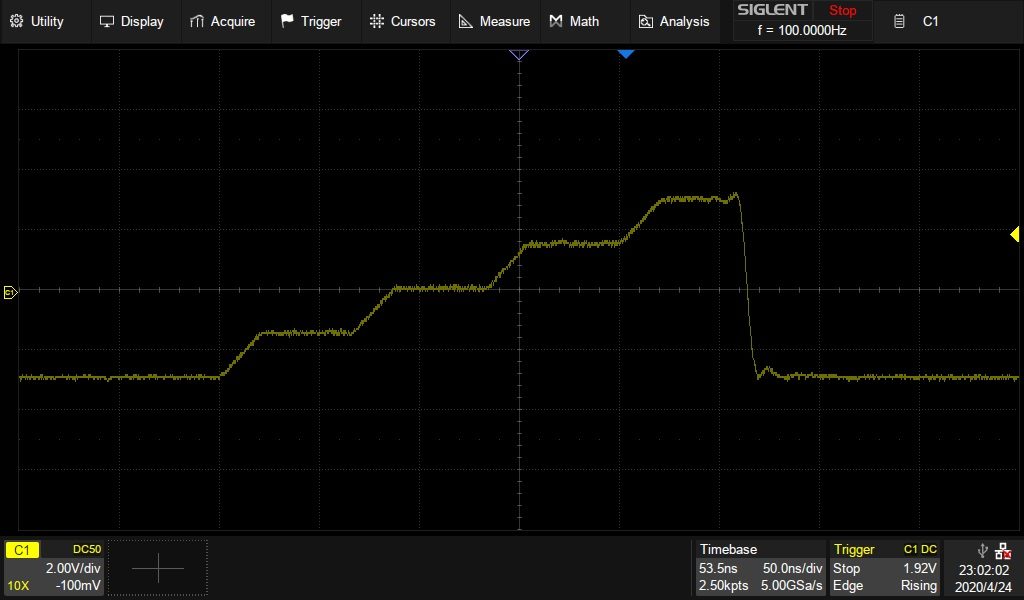Image resolution: width=1024 pixels, height=600 pixels.
Task: Select the hollow trigger delay marker at top center
Action: pos(518,54)
